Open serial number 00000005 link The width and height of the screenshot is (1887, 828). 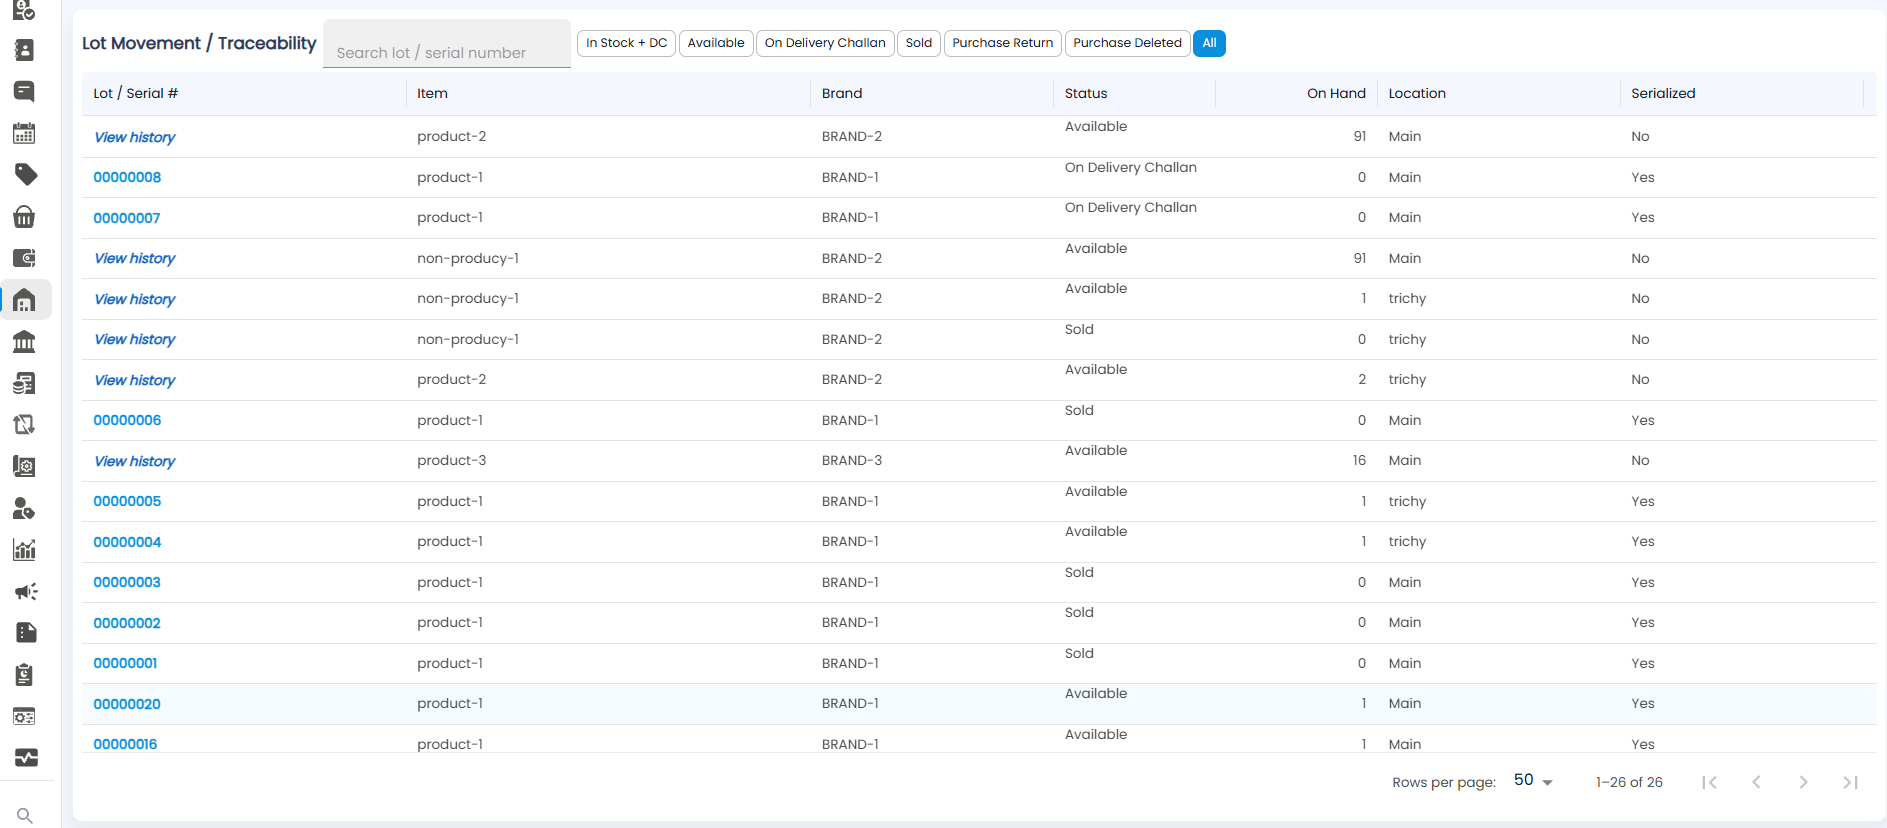pyautogui.click(x=127, y=501)
